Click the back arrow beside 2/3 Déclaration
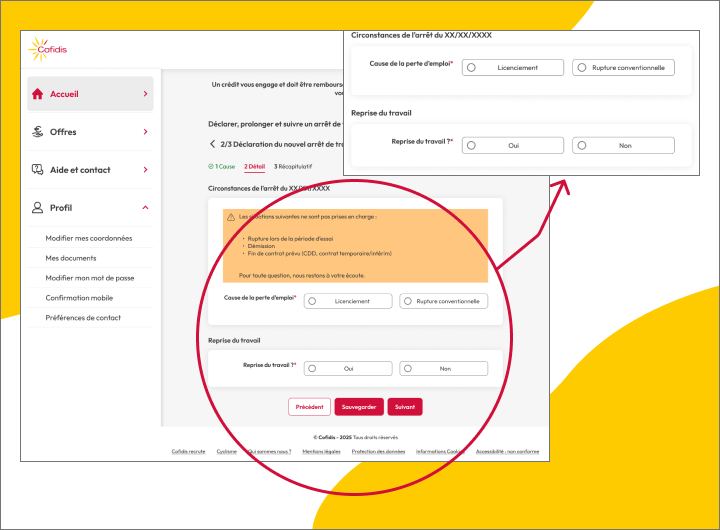Image resolution: width=720 pixels, height=530 pixels. [212, 144]
